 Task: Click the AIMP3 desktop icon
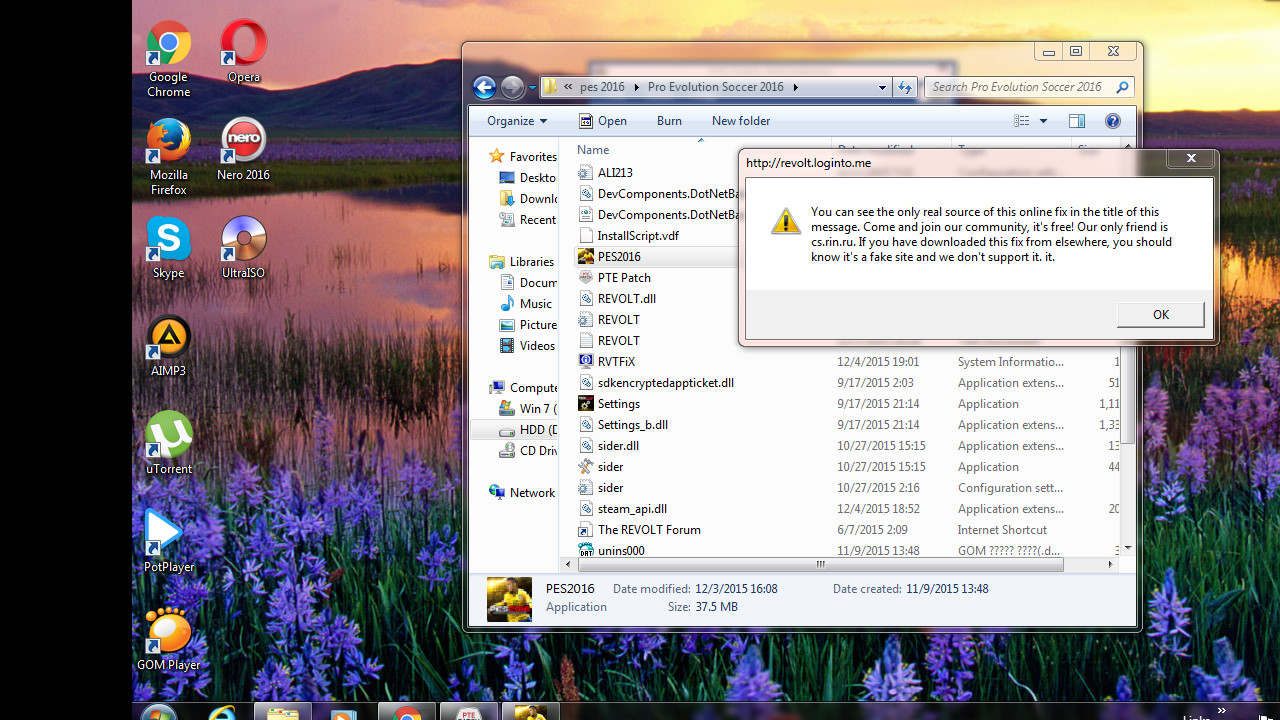tap(168, 347)
